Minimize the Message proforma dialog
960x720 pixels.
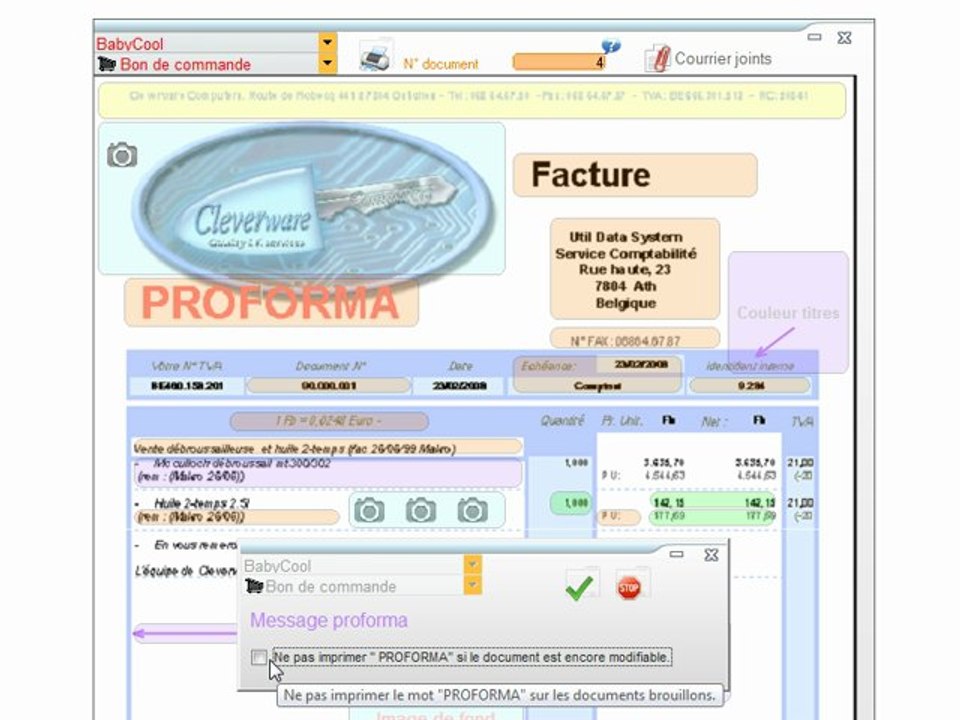(x=676, y=555)
